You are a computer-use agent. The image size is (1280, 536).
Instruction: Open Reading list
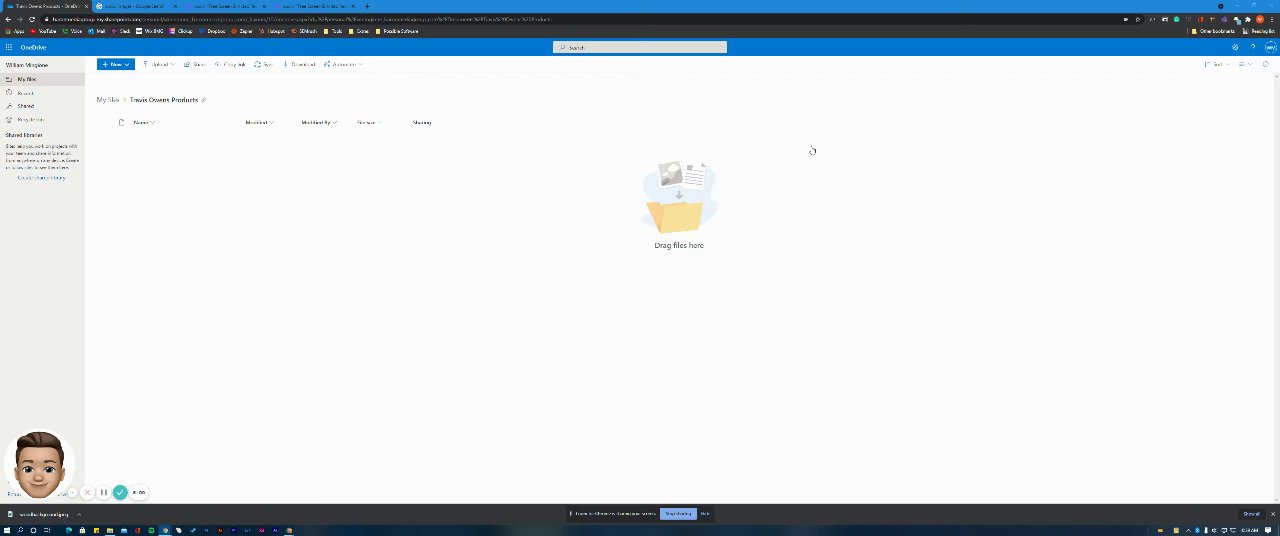1257,31
